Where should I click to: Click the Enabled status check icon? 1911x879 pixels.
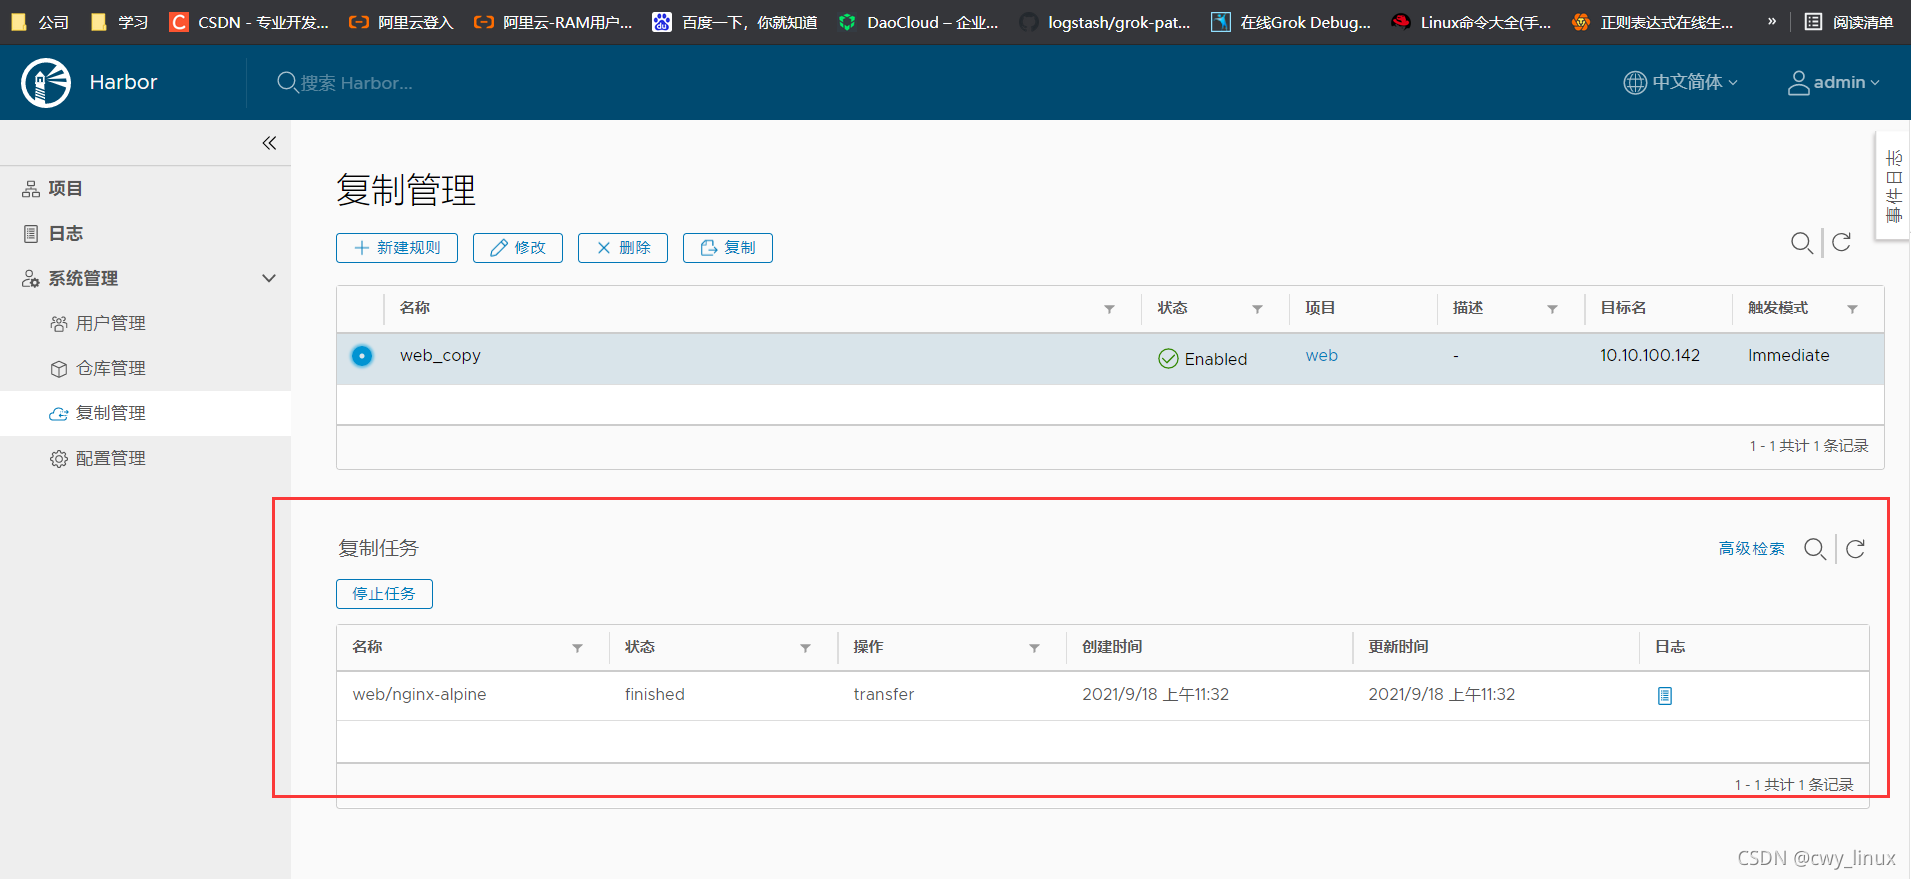tap(1168, 359)
